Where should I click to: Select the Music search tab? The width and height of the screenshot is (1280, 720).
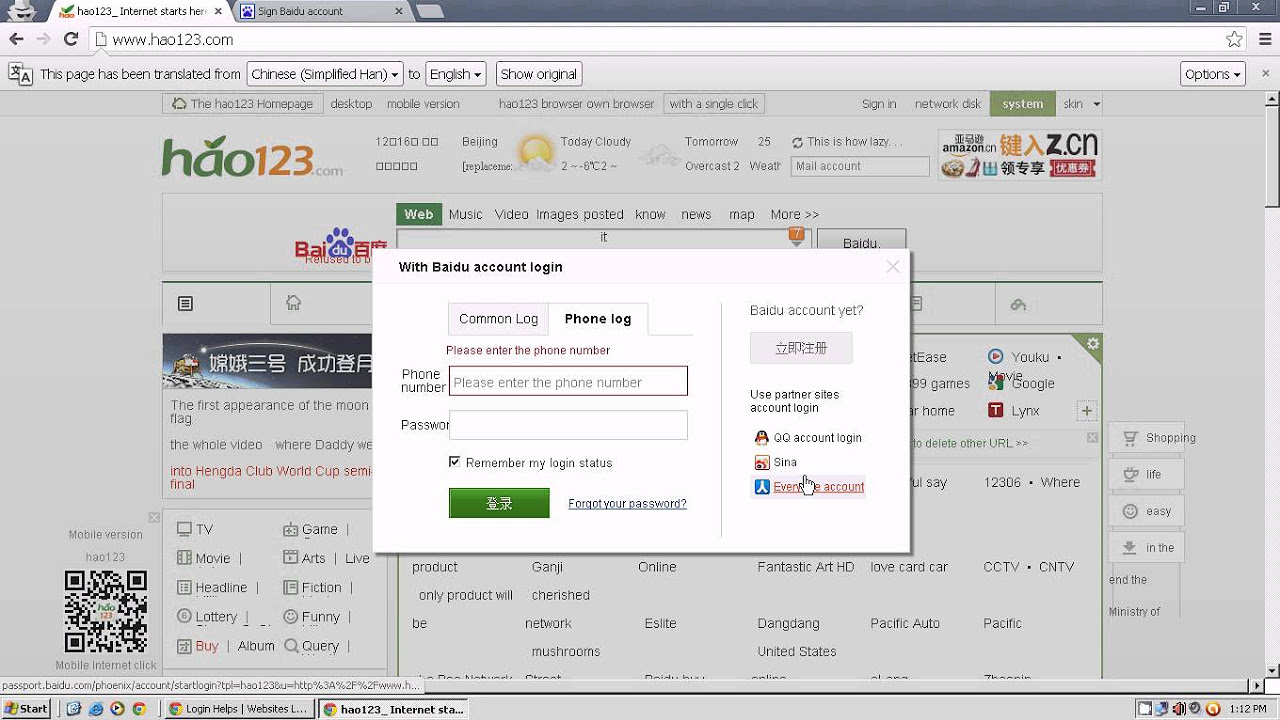click(465, 214)
